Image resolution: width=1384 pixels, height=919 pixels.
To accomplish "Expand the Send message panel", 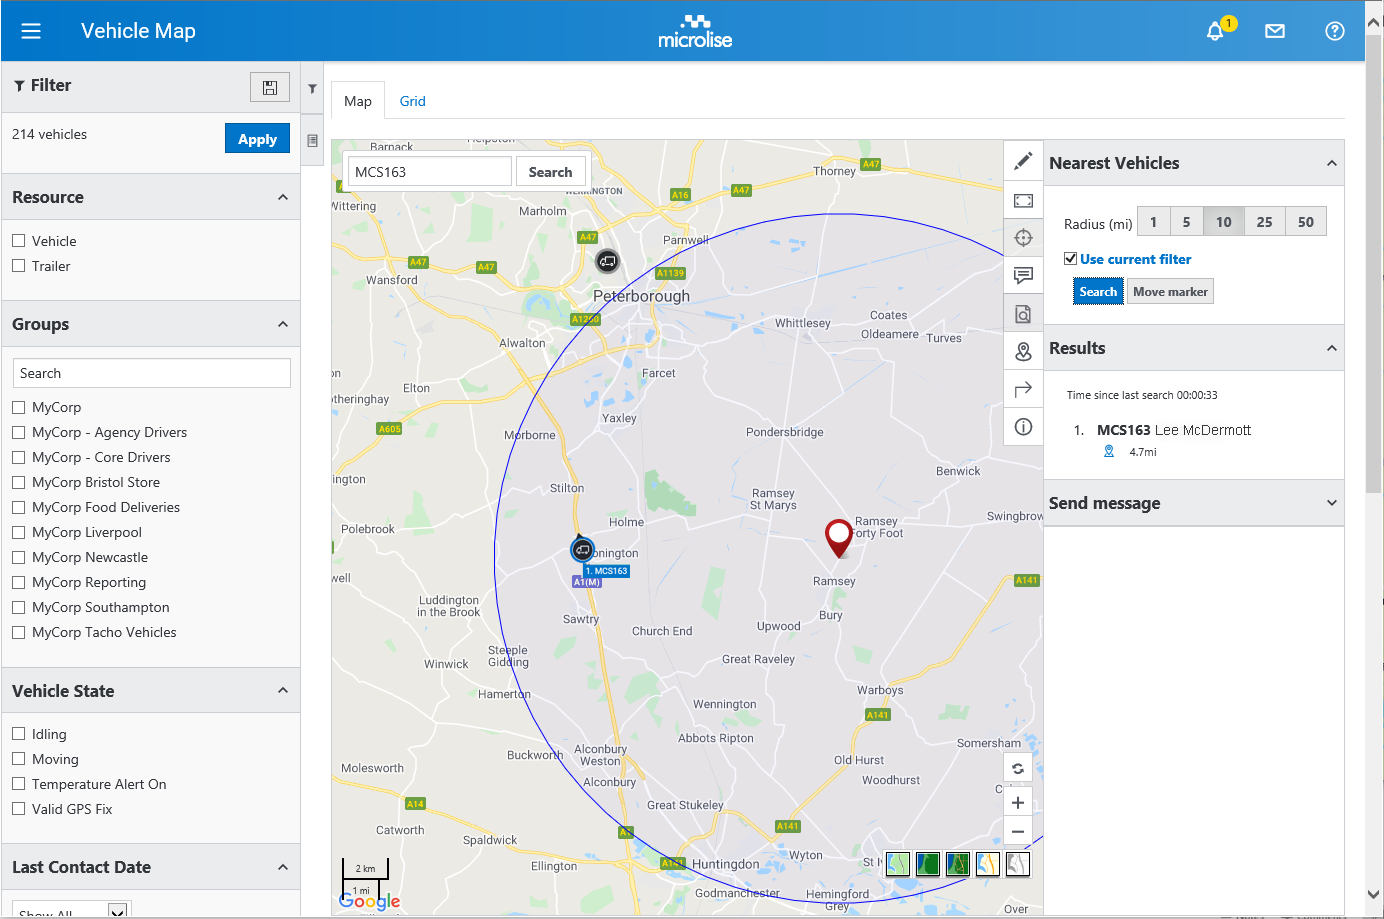I will (x=1332, y=503).
